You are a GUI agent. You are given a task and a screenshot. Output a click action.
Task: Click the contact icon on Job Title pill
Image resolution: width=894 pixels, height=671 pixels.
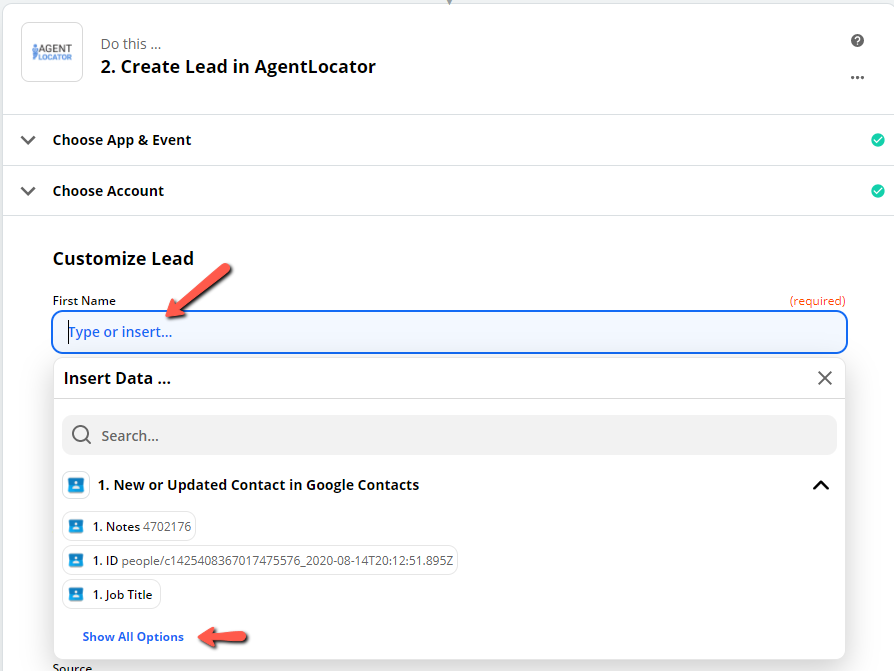click(76, 595)
